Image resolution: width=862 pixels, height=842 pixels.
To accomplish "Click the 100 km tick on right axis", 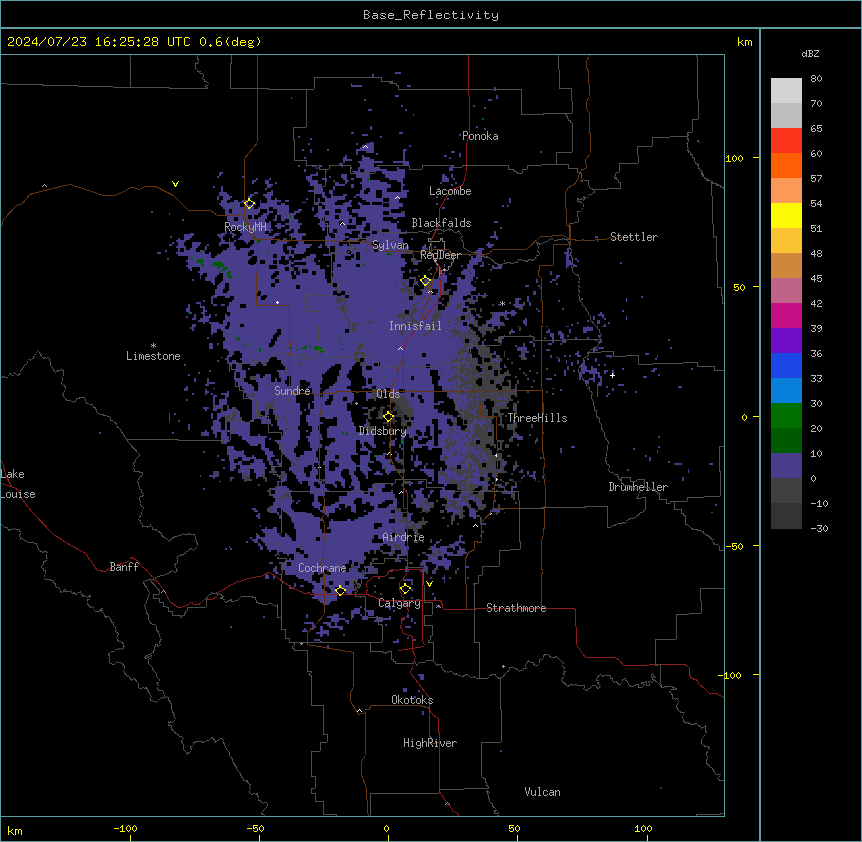I will (x=734, y=158).
